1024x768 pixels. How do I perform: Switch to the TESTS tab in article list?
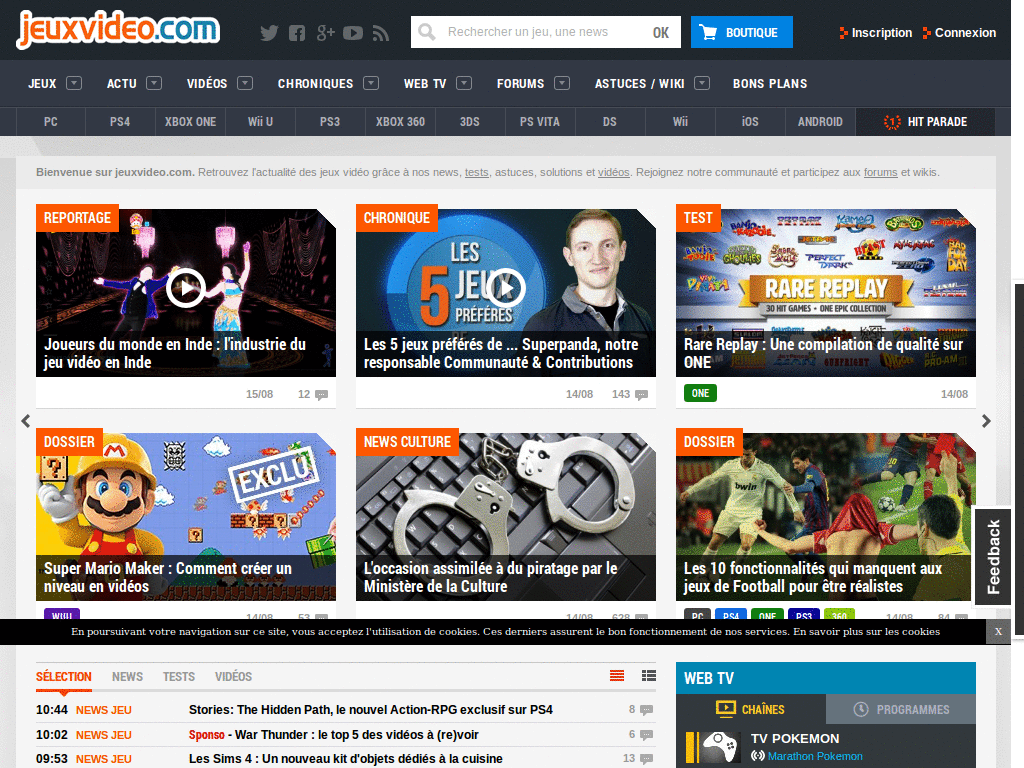click(x=179, y=677)
